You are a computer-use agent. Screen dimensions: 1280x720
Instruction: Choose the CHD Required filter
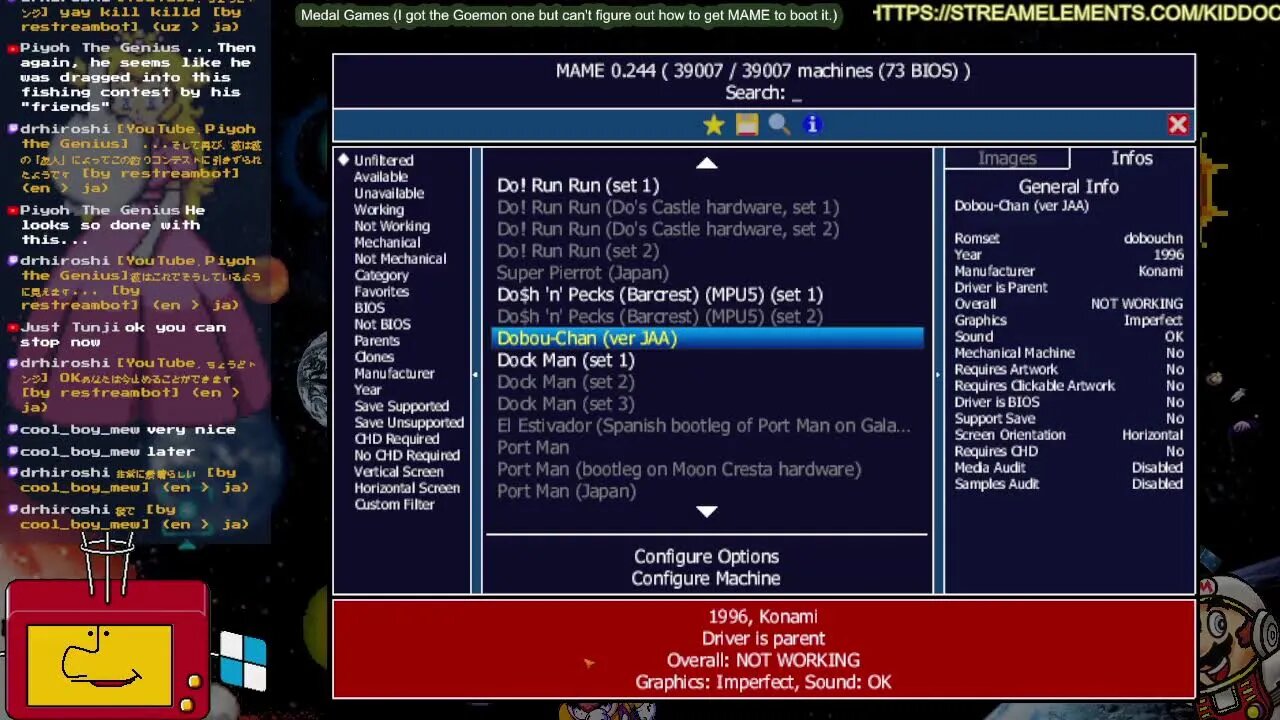pos(397,438)
